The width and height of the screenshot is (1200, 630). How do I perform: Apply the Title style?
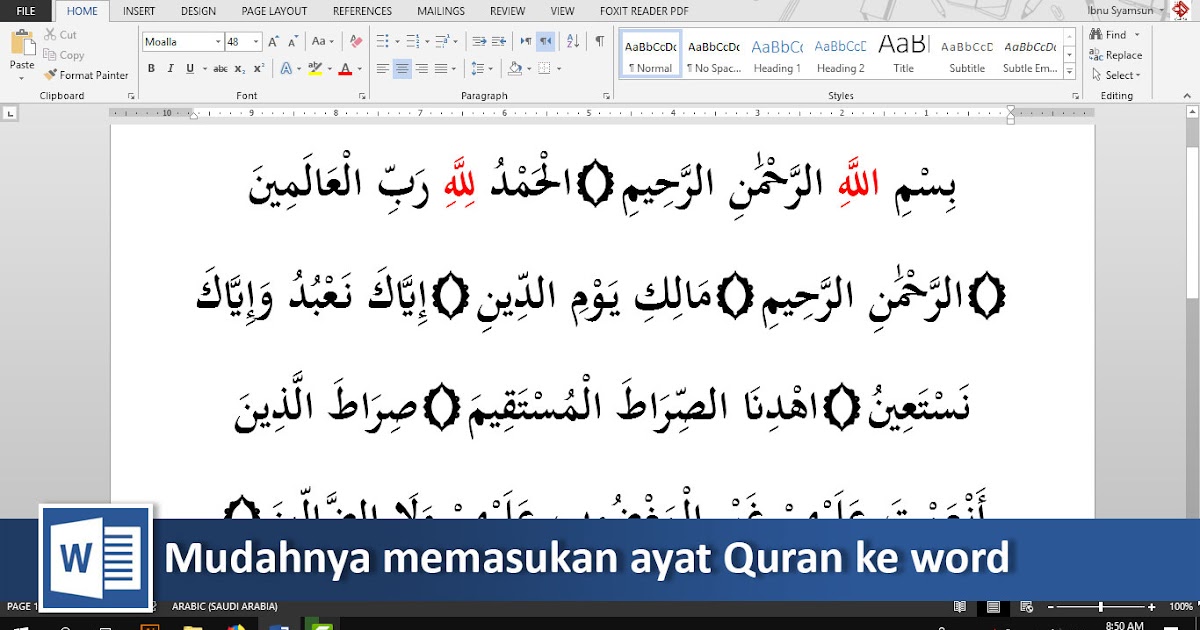click(x=903, y=56)
